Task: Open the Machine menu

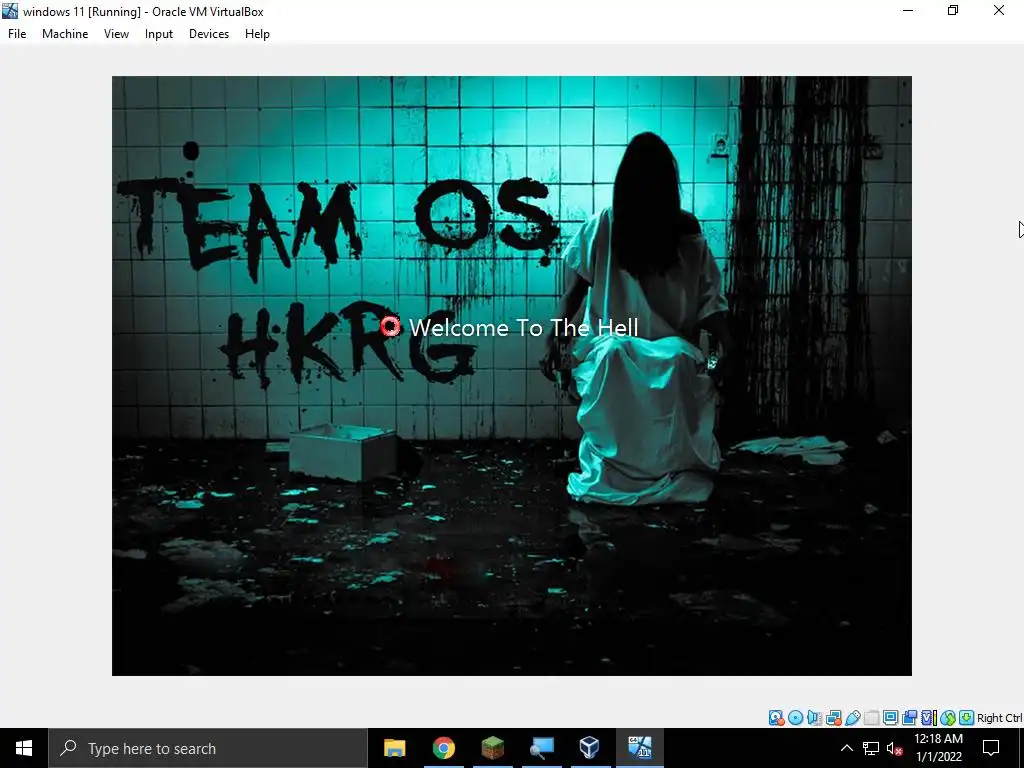Action: pos(65,34)
